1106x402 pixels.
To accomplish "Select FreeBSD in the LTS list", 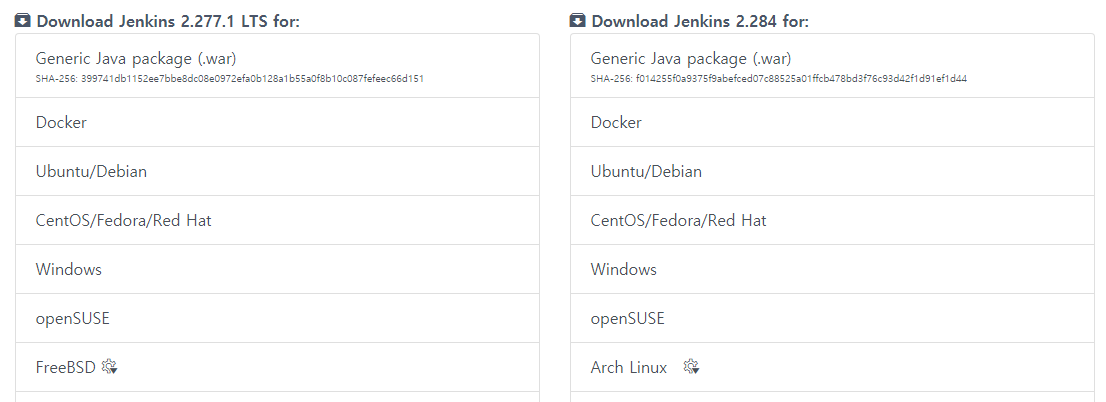I will pos(277,367).
